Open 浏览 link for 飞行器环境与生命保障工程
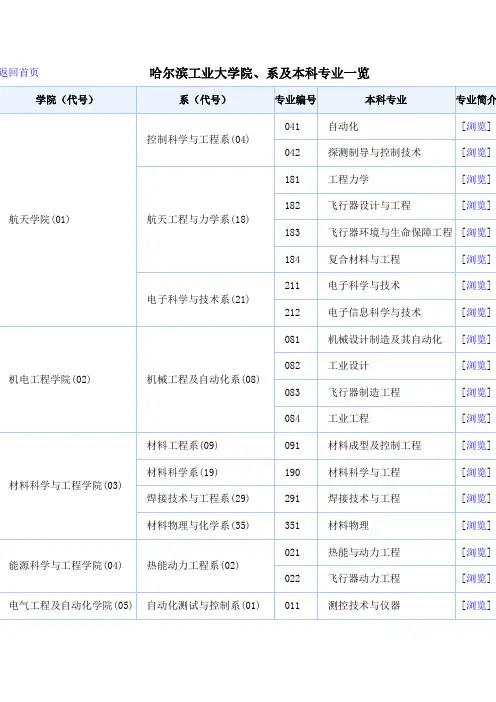The width and height of the screenshot is (496, 702). 476,233
